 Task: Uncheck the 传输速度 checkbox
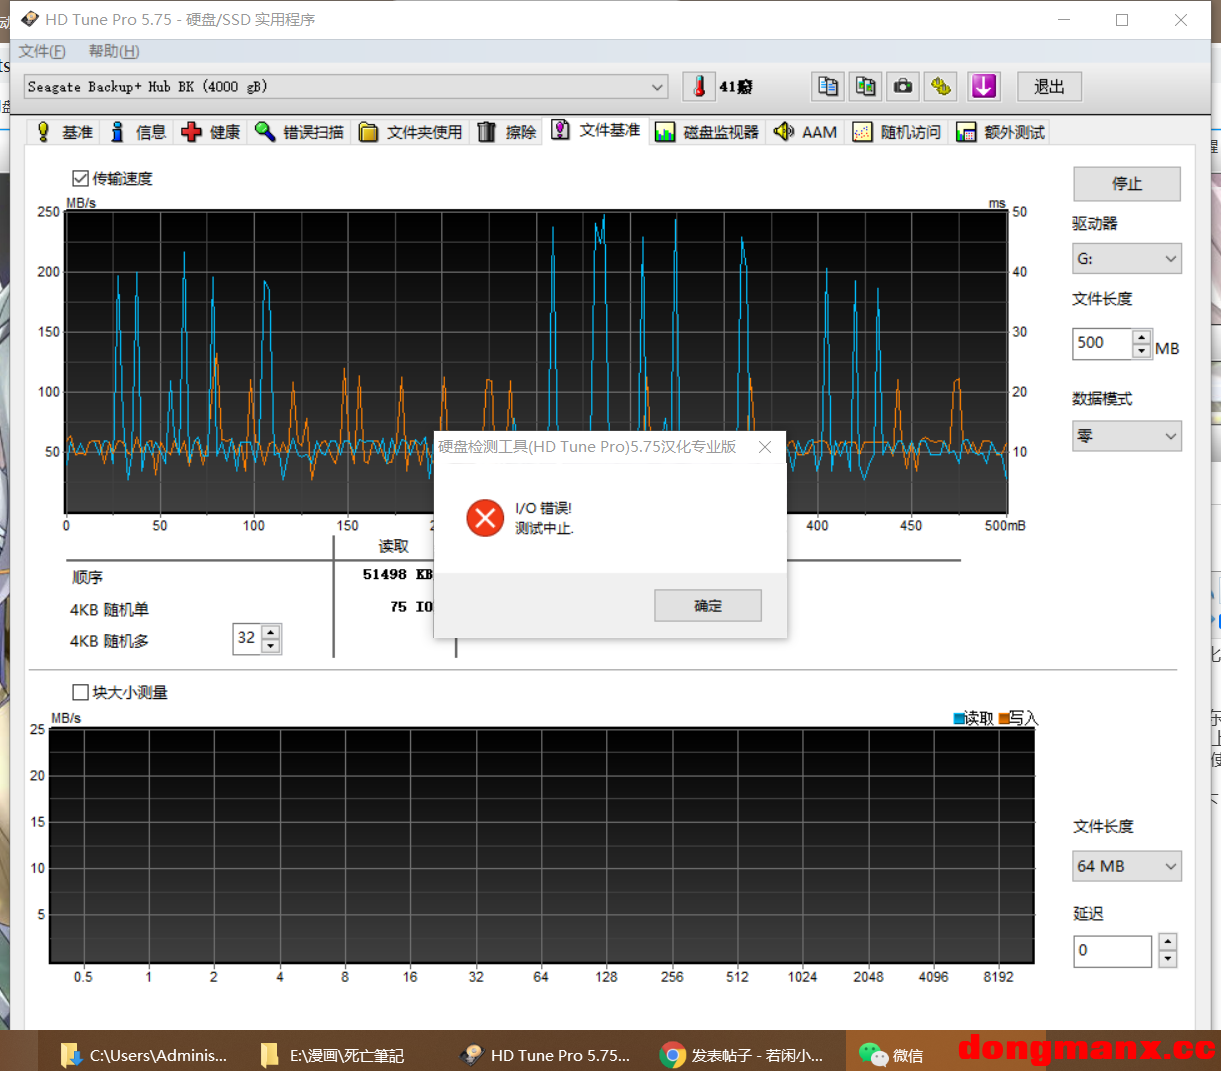click(x=81, y=179)
